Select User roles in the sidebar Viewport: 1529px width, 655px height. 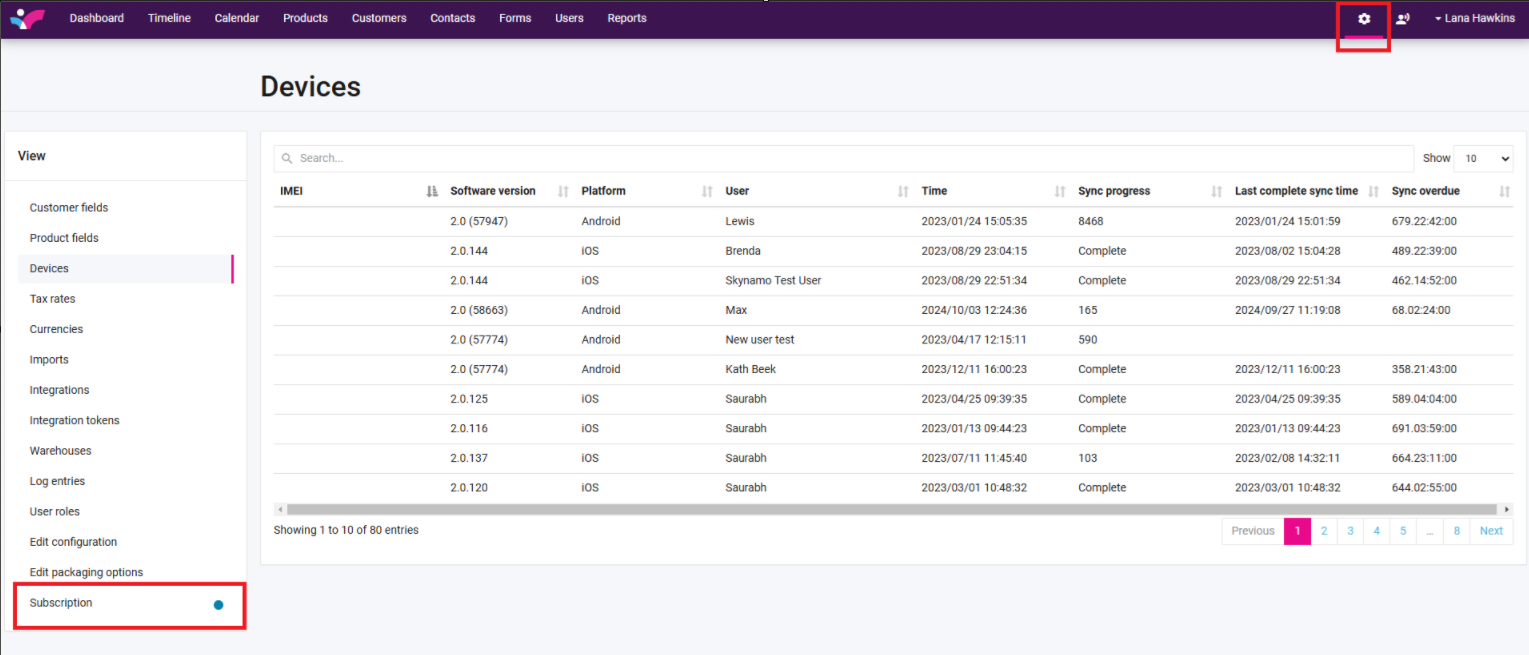55,512
